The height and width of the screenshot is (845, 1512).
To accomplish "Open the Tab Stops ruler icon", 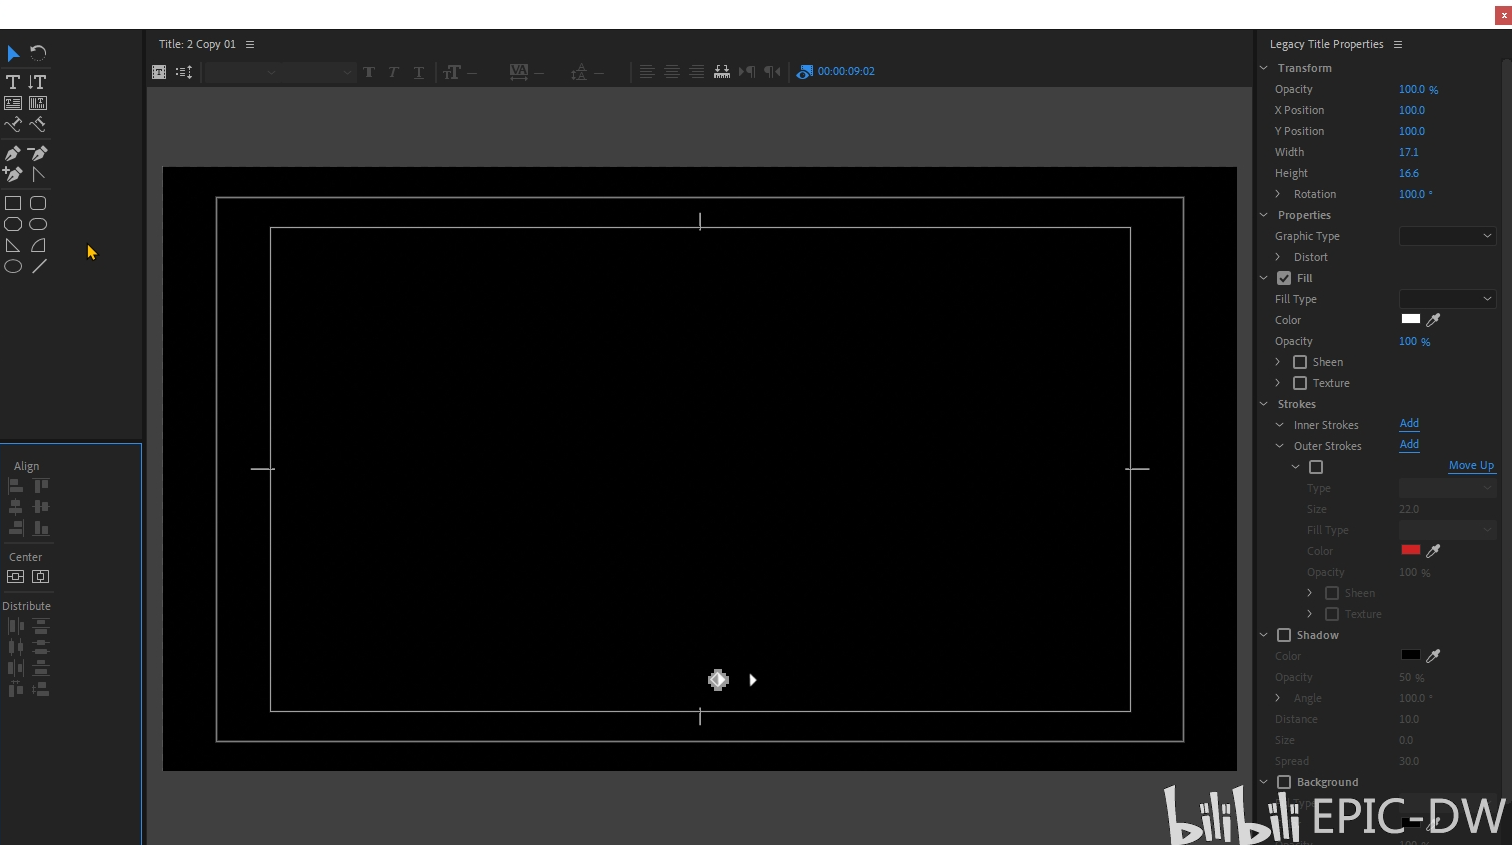I will pos(722,72).
